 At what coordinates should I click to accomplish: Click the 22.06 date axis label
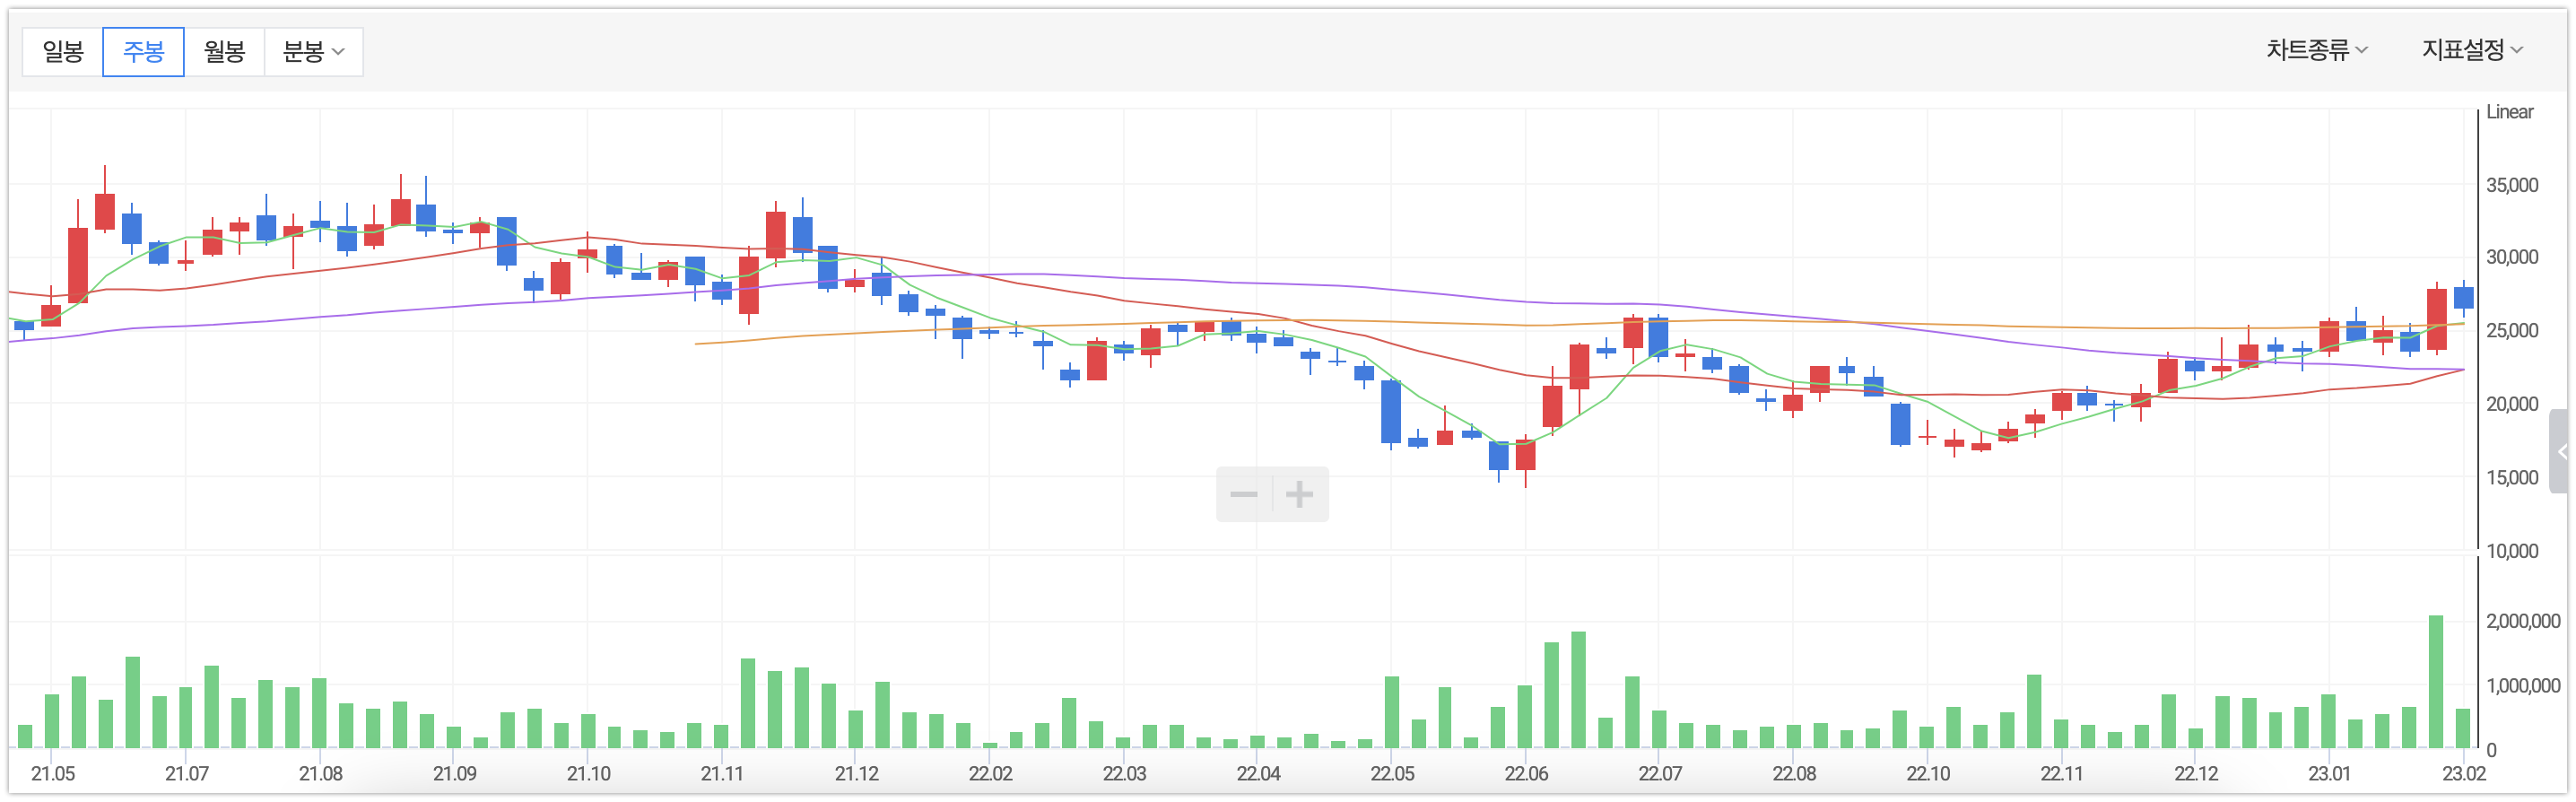pyautogui.click(x=1527, y=774)
